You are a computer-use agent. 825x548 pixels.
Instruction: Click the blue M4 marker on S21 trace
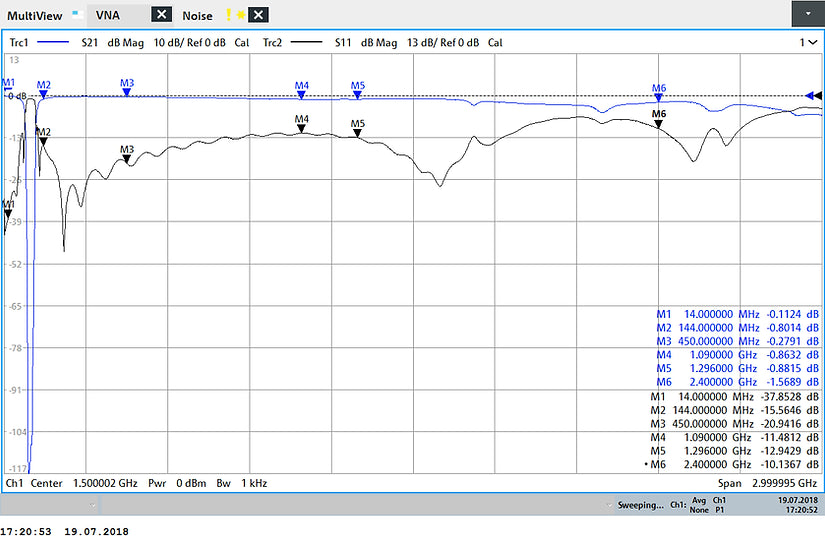302,95
